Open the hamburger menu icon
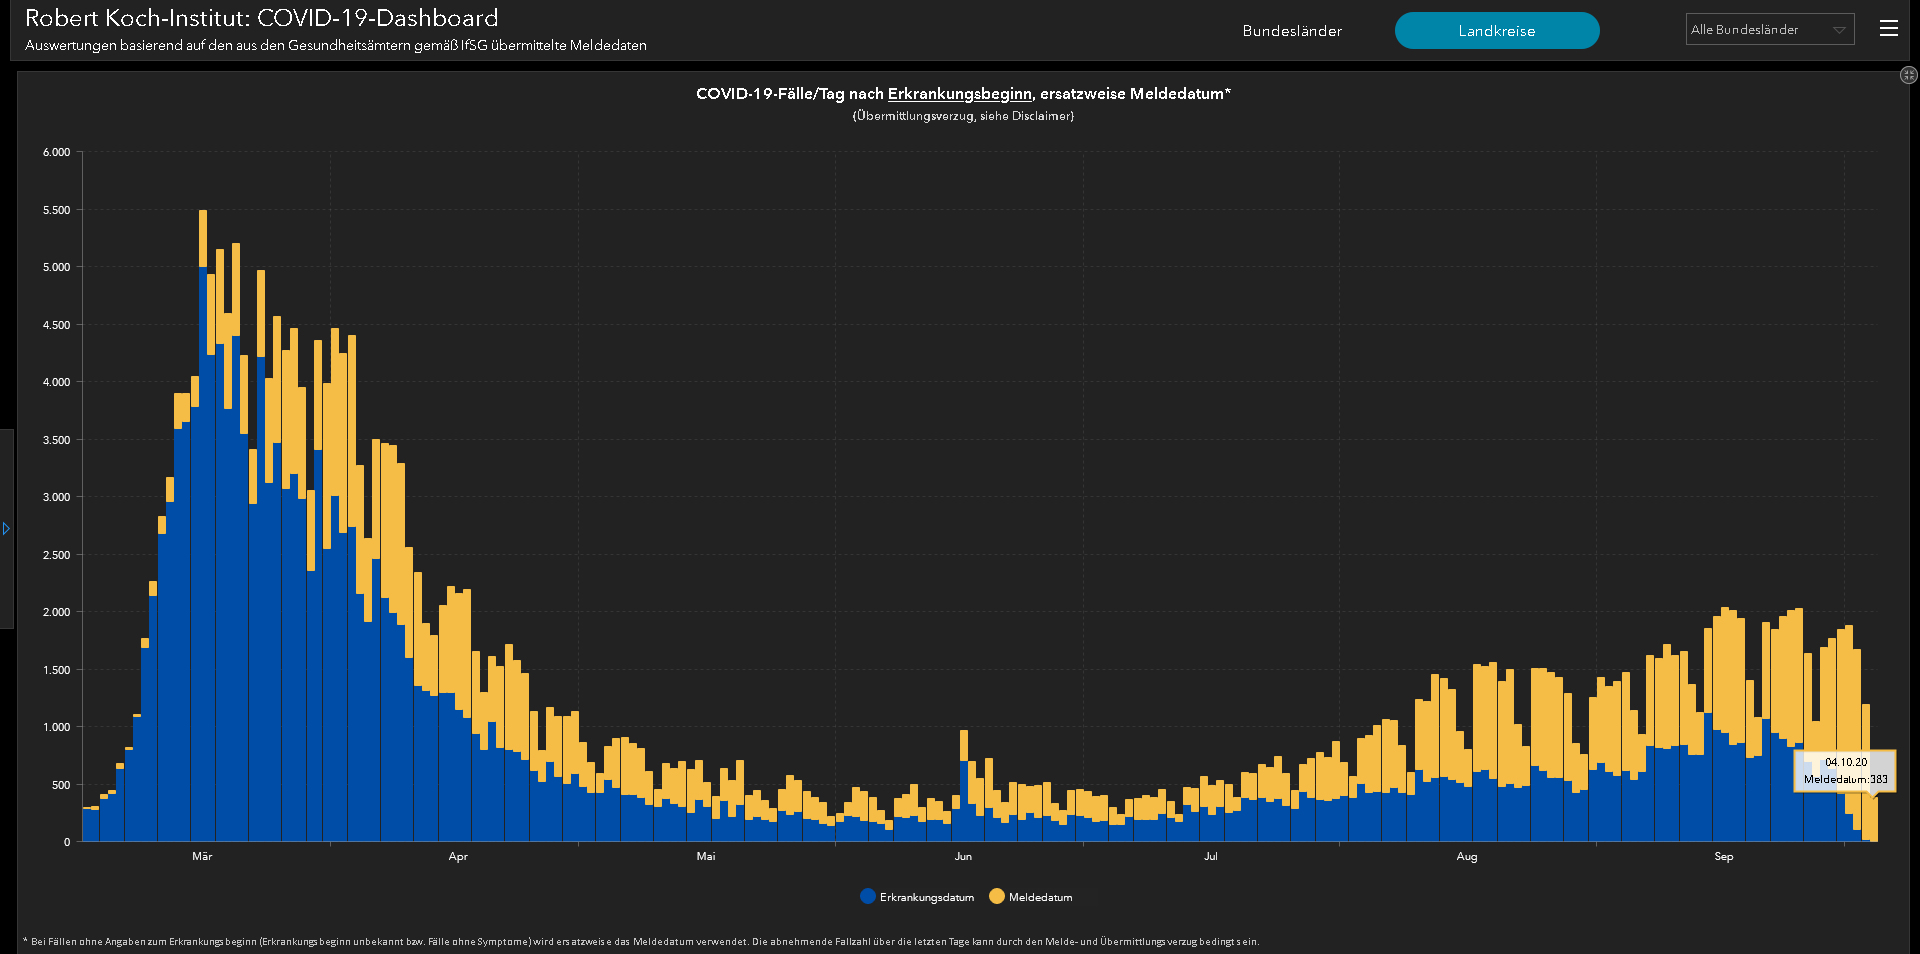 pyautogui.click(x=1888, y=29)
